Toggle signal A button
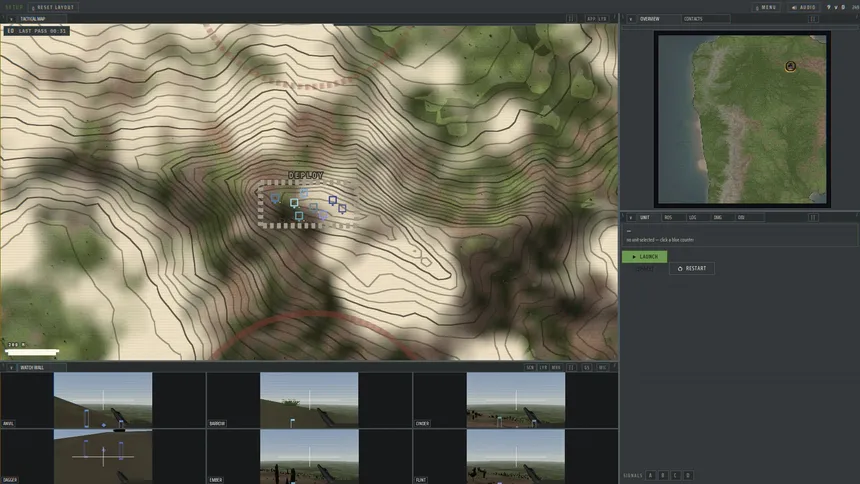Screen dimensions: 860x484 click(x=650, y=475)
